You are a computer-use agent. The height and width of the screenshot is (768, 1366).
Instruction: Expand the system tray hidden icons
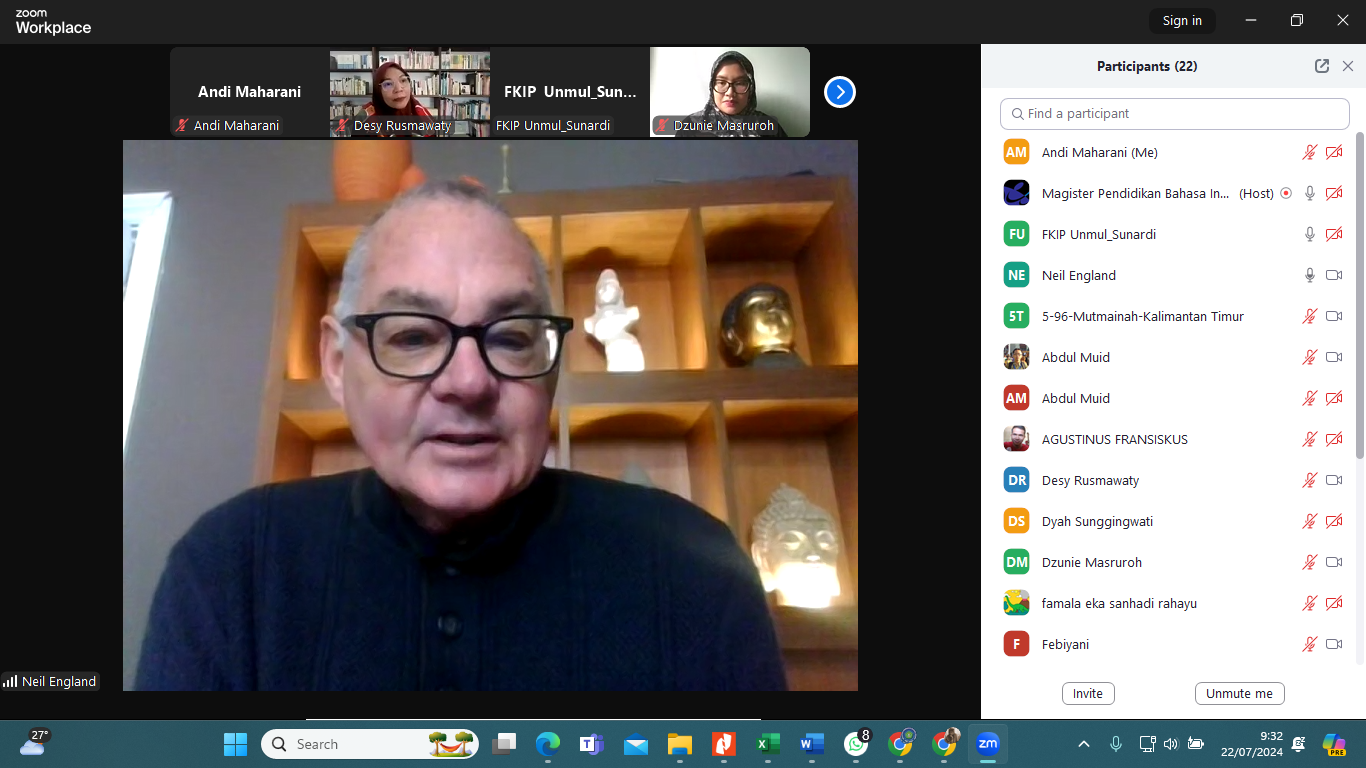pos(1084,744)
